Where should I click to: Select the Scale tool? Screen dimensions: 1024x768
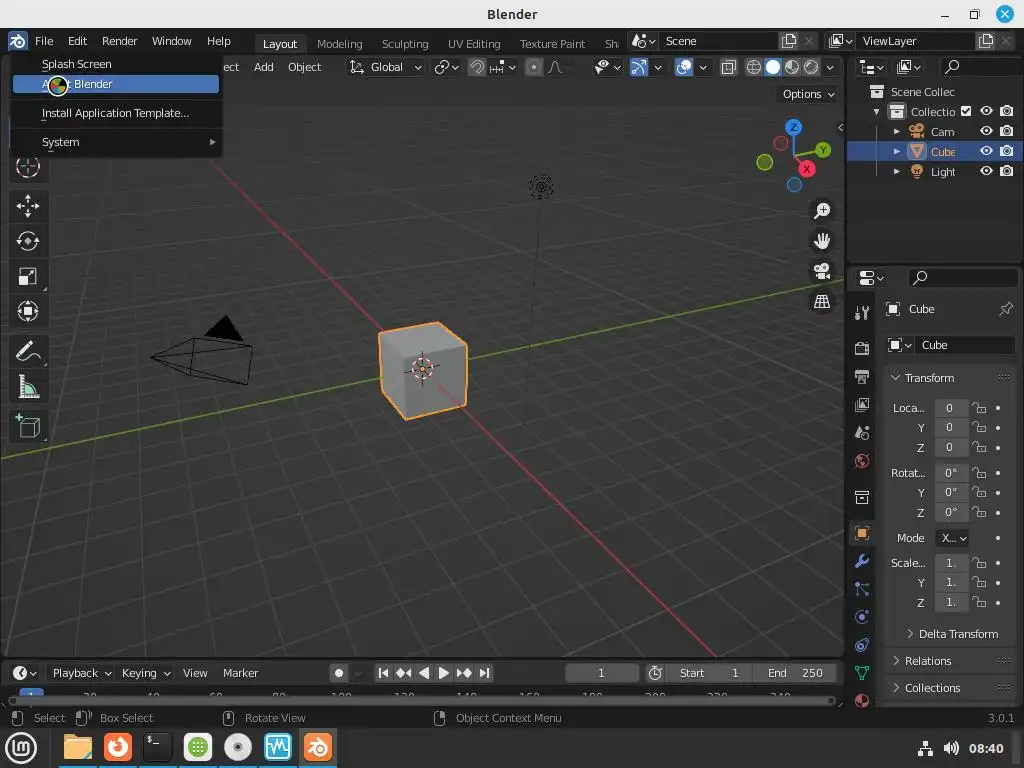(27, 276)
